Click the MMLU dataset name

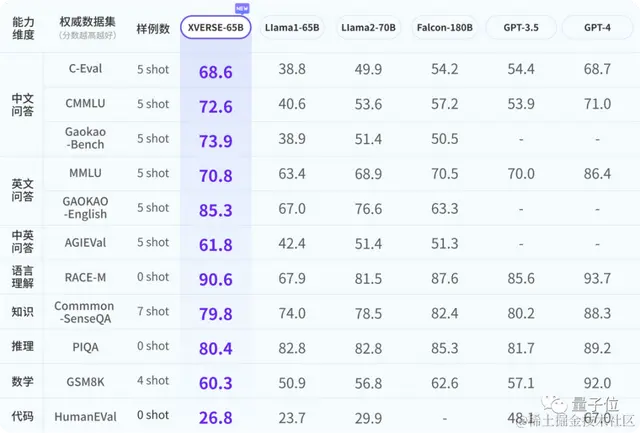pos(85,173)
